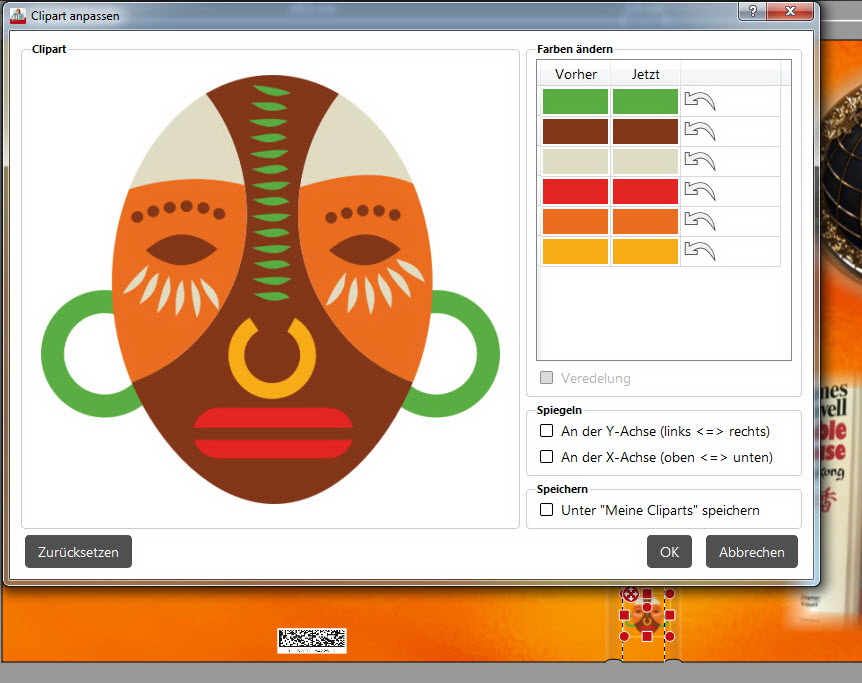Reset the brown color with undo arrow
This screenshot has width=862, height=683.
point(700,131)
